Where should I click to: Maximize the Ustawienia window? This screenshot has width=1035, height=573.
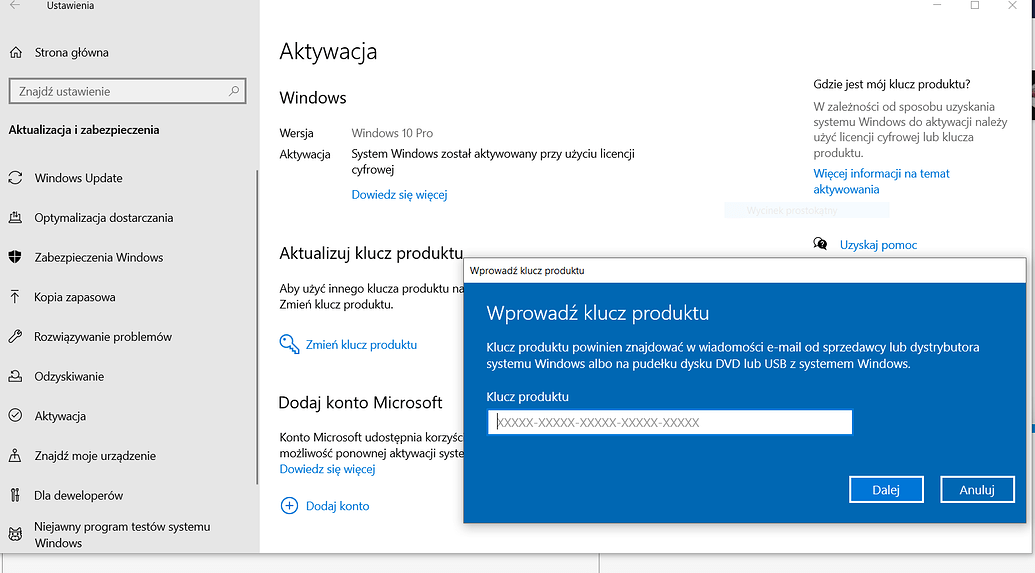(975, 5)
